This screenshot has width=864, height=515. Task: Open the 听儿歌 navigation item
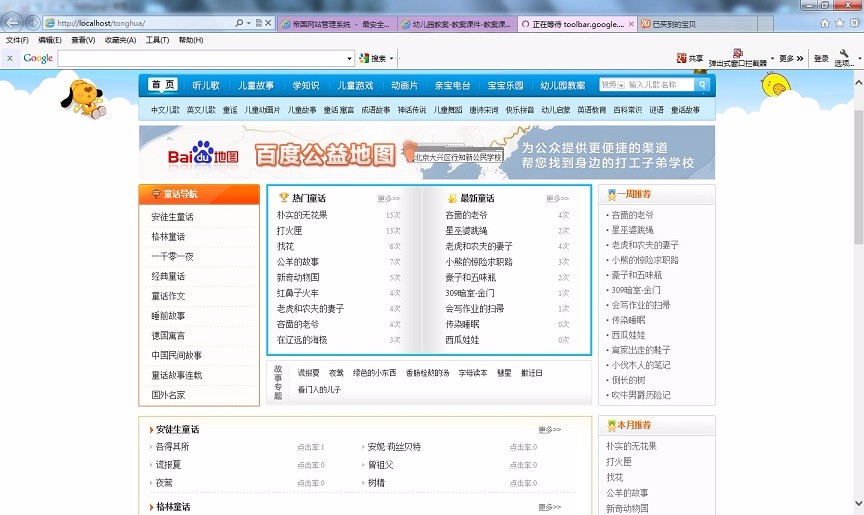click(x=206, y=85)
